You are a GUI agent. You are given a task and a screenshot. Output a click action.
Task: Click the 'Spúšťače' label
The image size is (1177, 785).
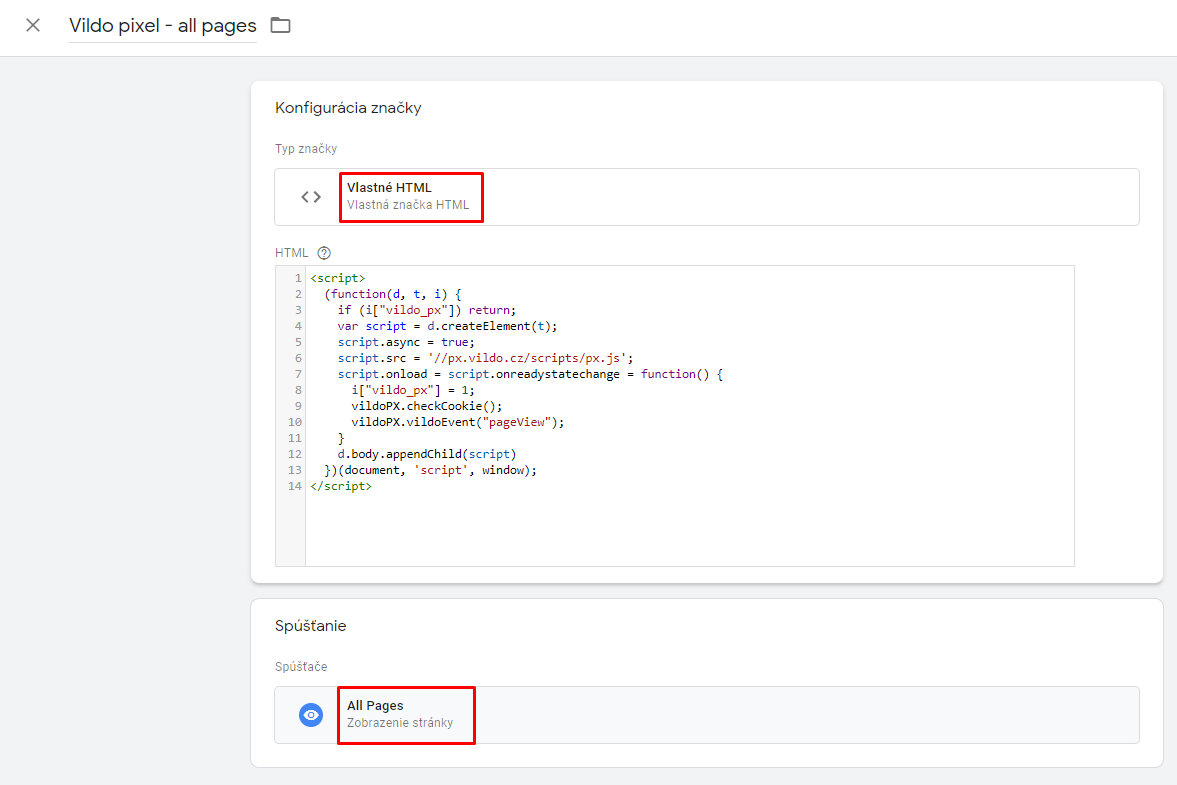coord(301,666)
